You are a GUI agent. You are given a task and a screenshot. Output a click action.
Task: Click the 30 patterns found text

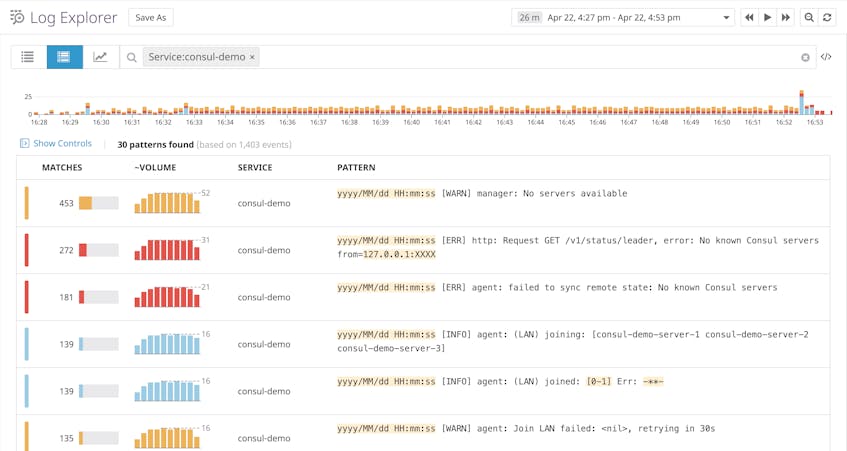pos(155,145)
